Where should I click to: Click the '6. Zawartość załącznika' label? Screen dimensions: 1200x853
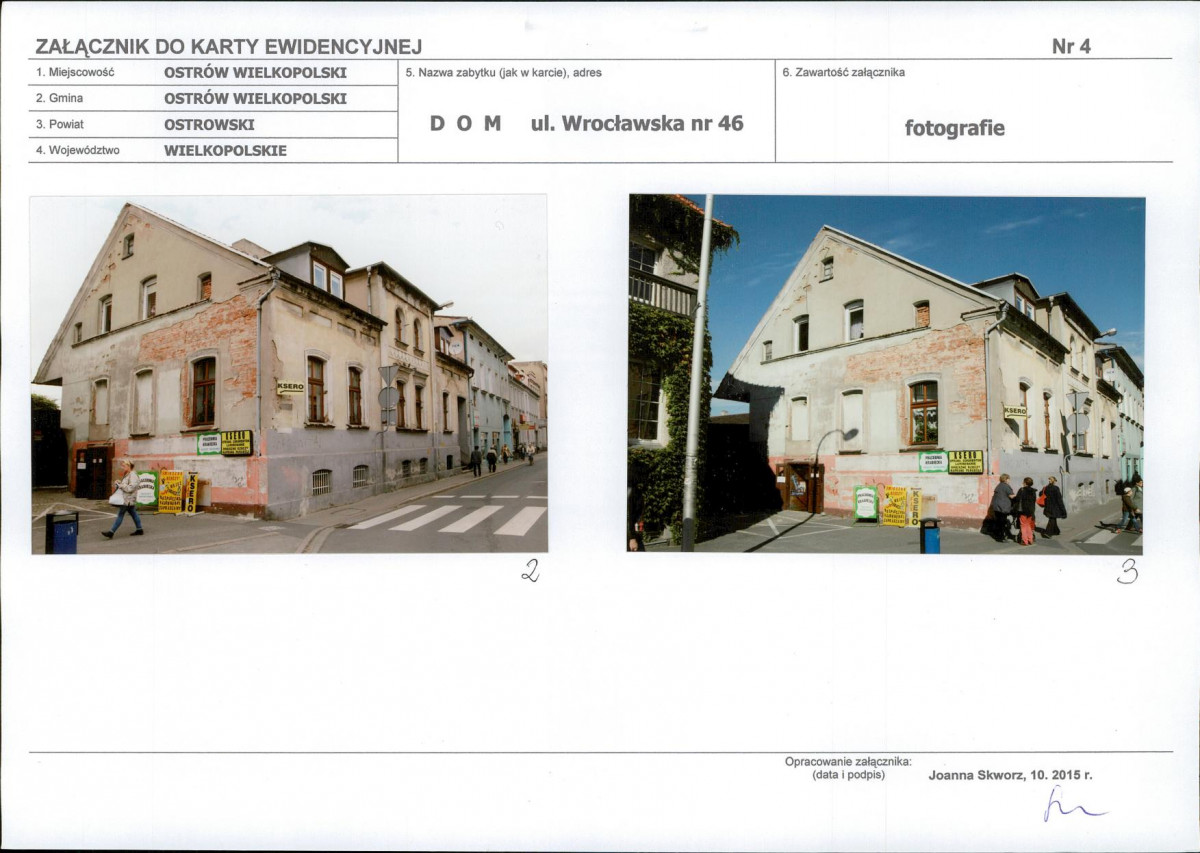click(x=843, y=72)
